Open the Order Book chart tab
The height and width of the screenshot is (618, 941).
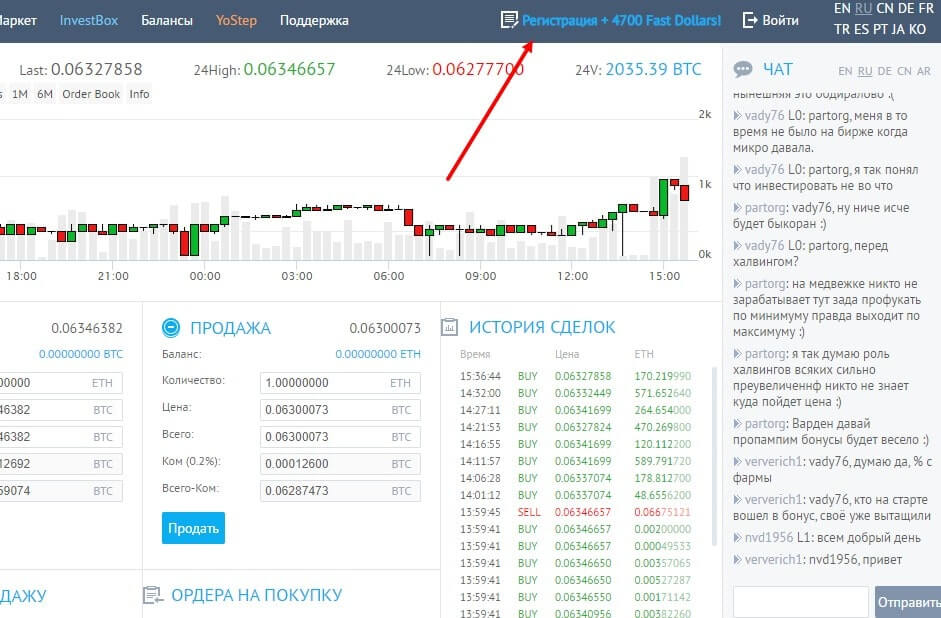[91, 94]
